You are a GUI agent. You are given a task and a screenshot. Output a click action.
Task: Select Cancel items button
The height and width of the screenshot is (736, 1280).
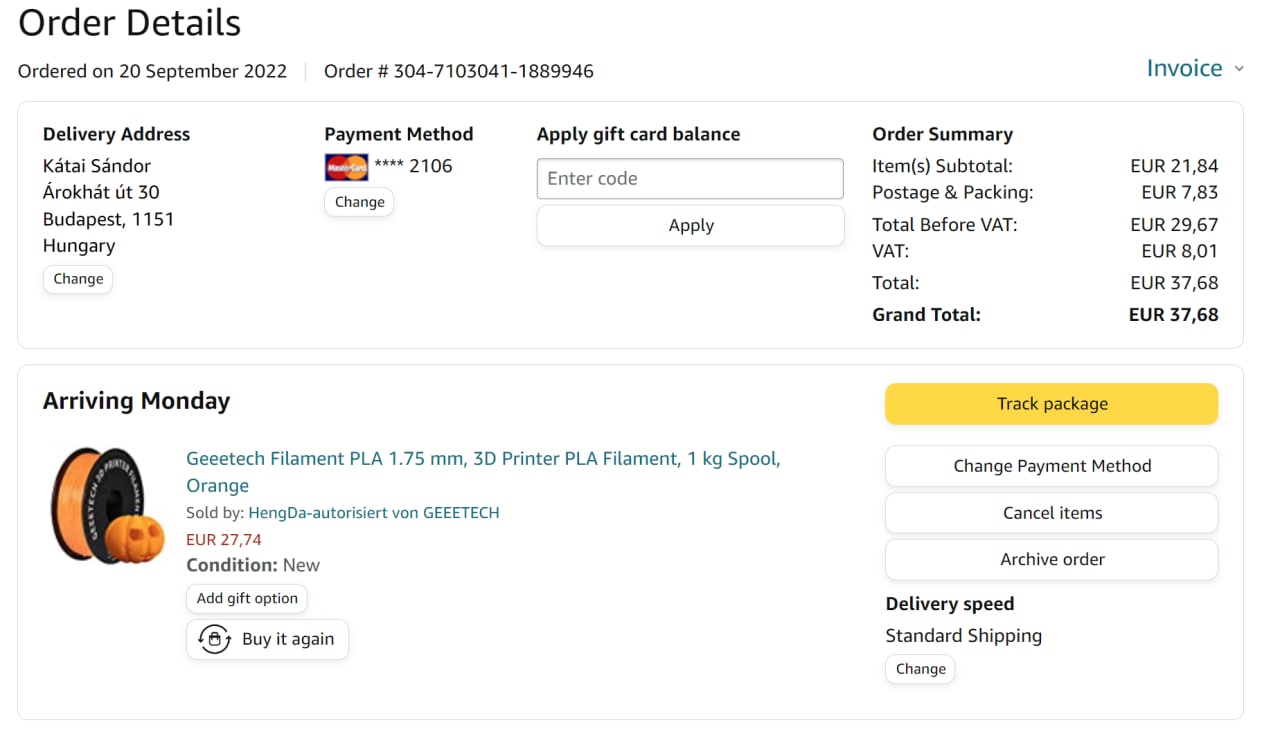tap(1051, 513)
